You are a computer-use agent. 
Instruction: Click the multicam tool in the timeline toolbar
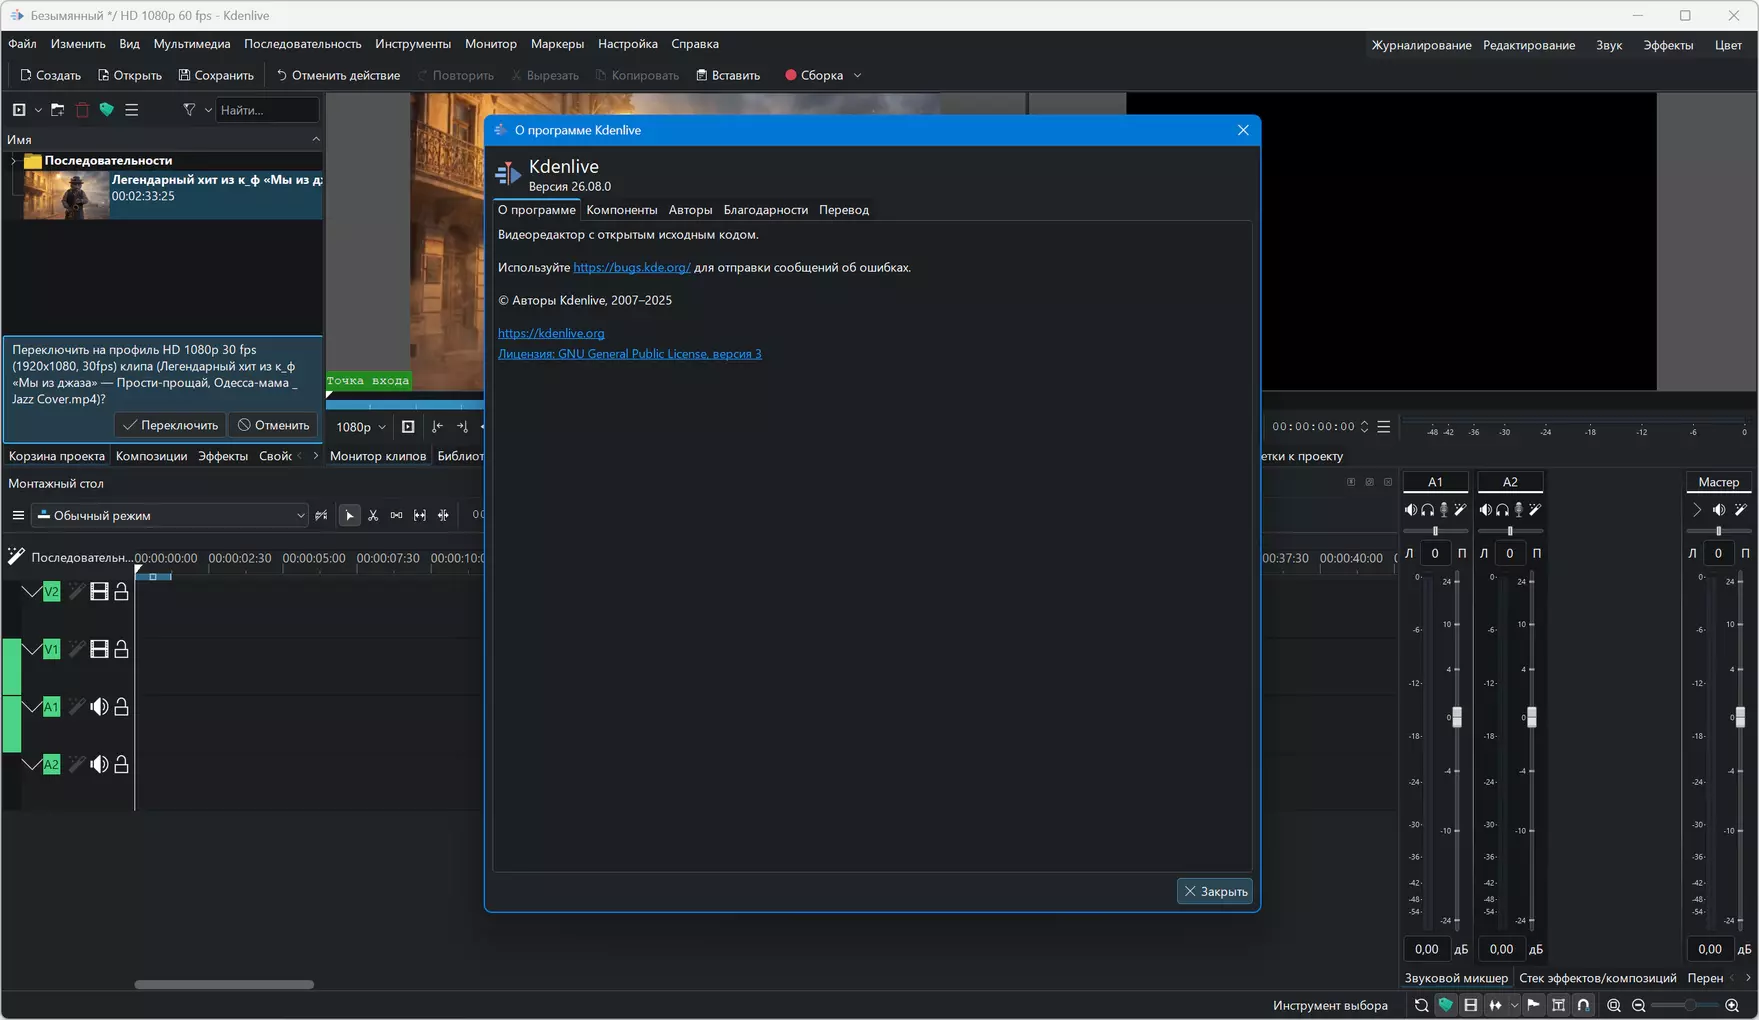[x=444, y=516]
